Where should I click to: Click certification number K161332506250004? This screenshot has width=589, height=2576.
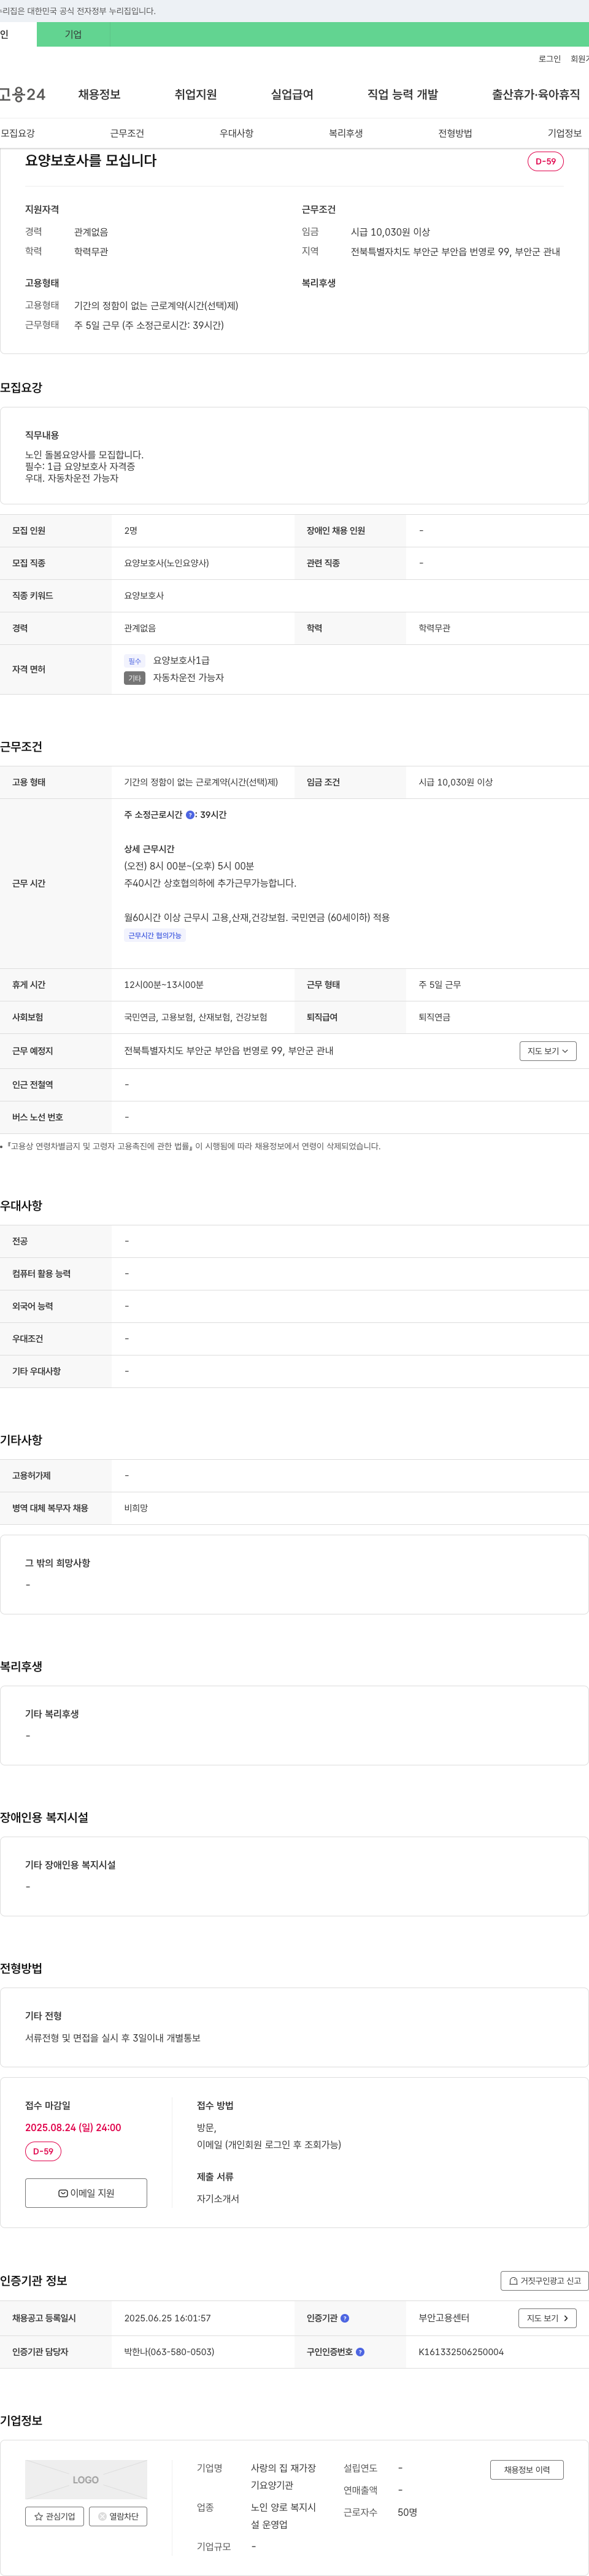(x=461, y=2352)
